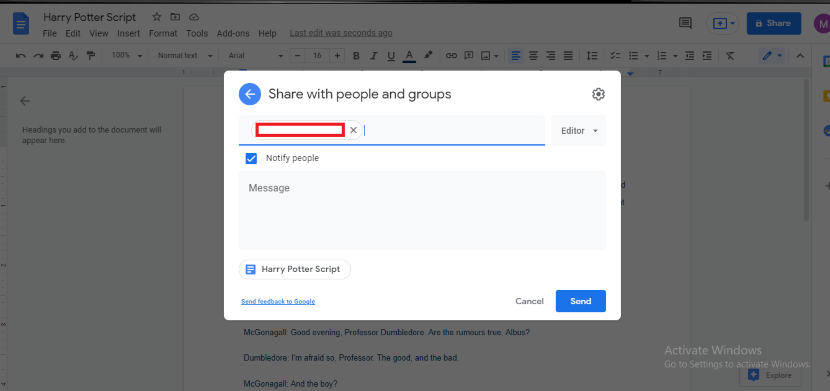The image size is (830, 391).
Task: Insert a bulleted list
Action: click(x=633, y=56)
